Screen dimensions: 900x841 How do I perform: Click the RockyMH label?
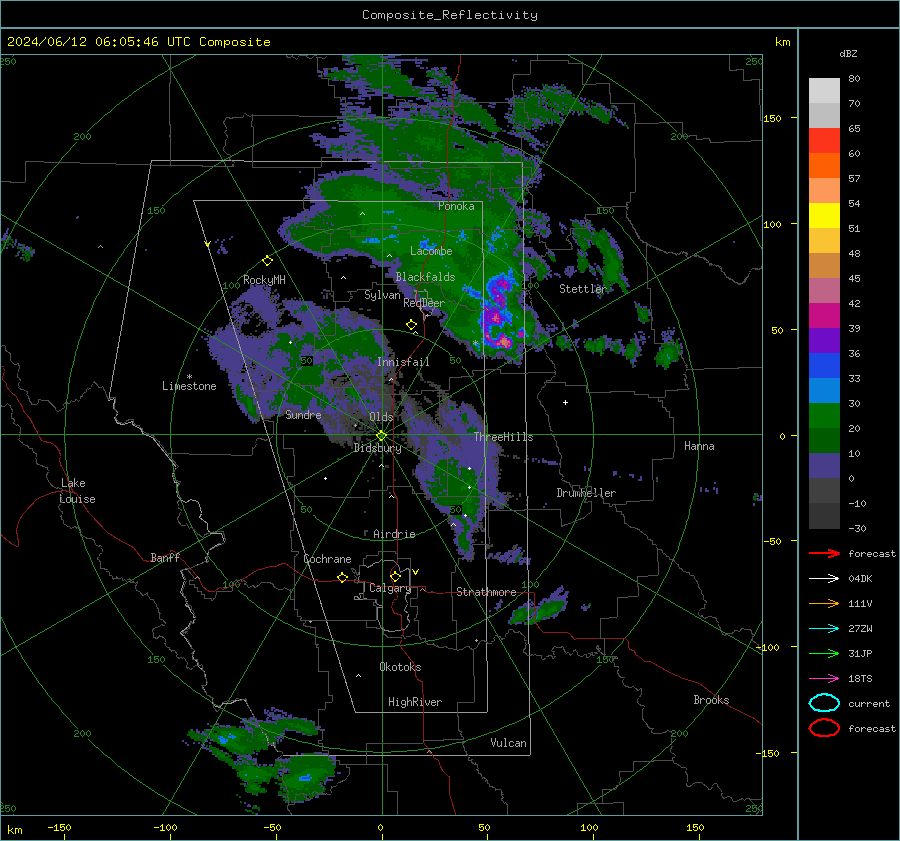click(x=264, y=280)
